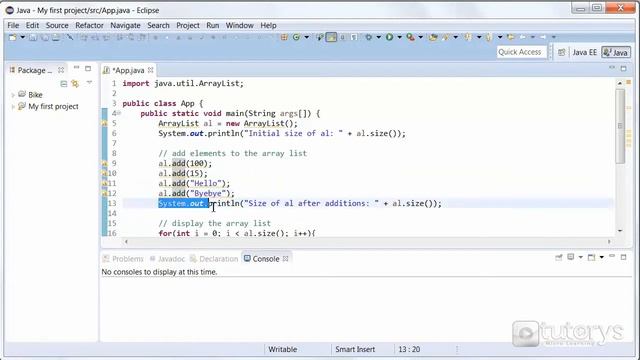
Task: Select the Bike project
Action: (x=35, y=95)
